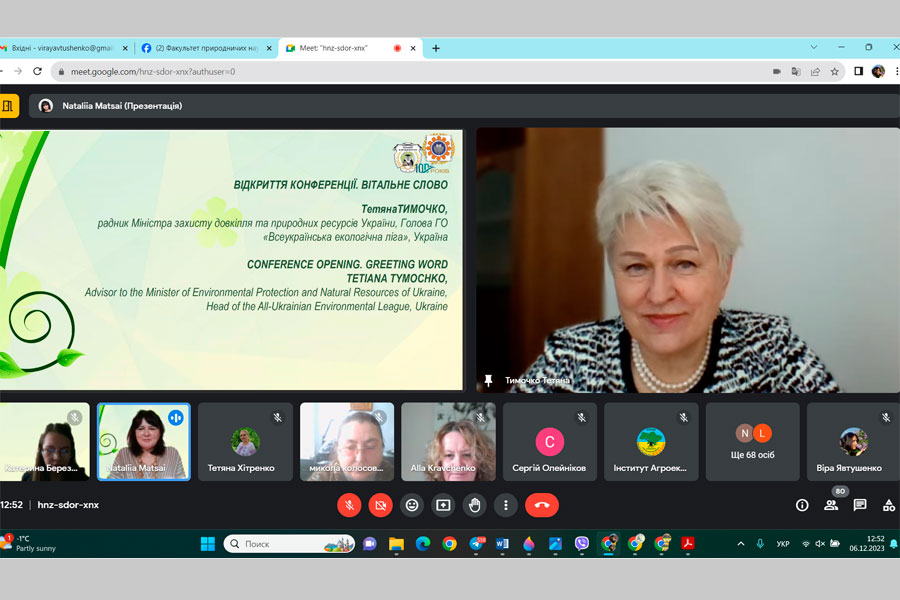Open the Chrome three-dot menu
The image size is (900, 600).
(896, 71)
